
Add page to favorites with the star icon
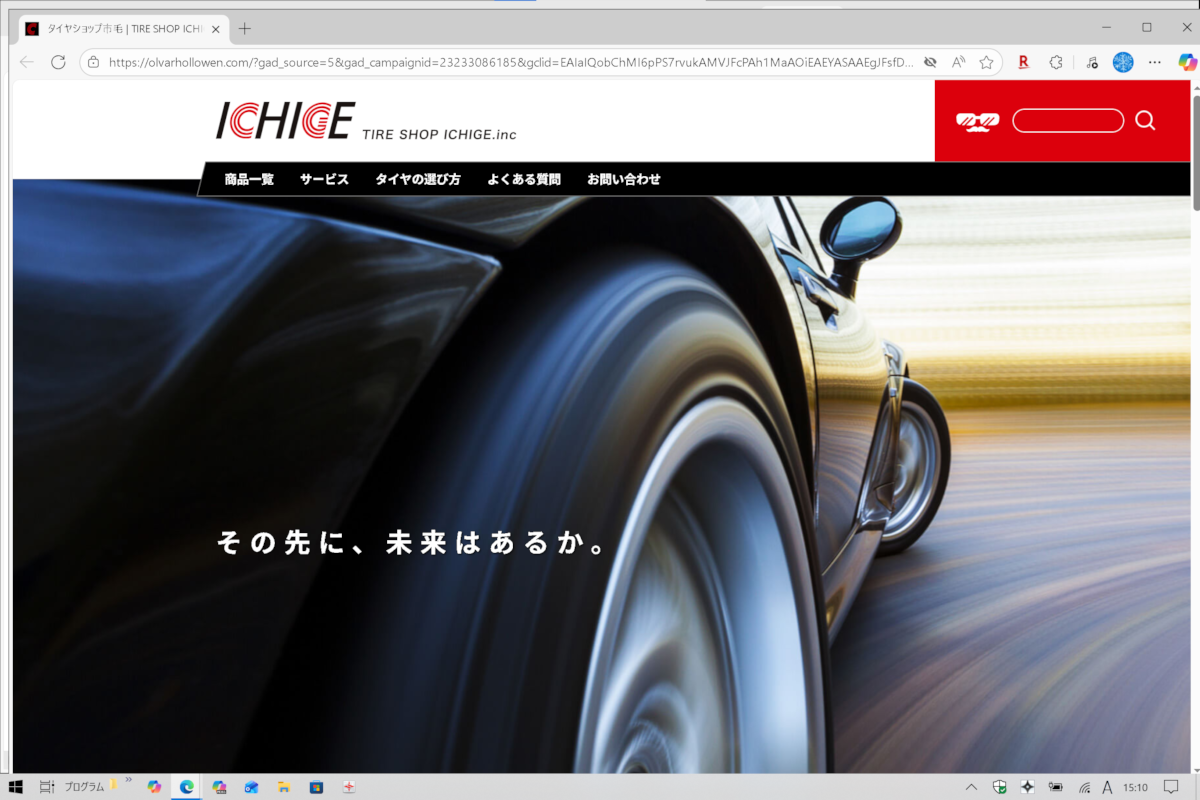pos(986,62)
